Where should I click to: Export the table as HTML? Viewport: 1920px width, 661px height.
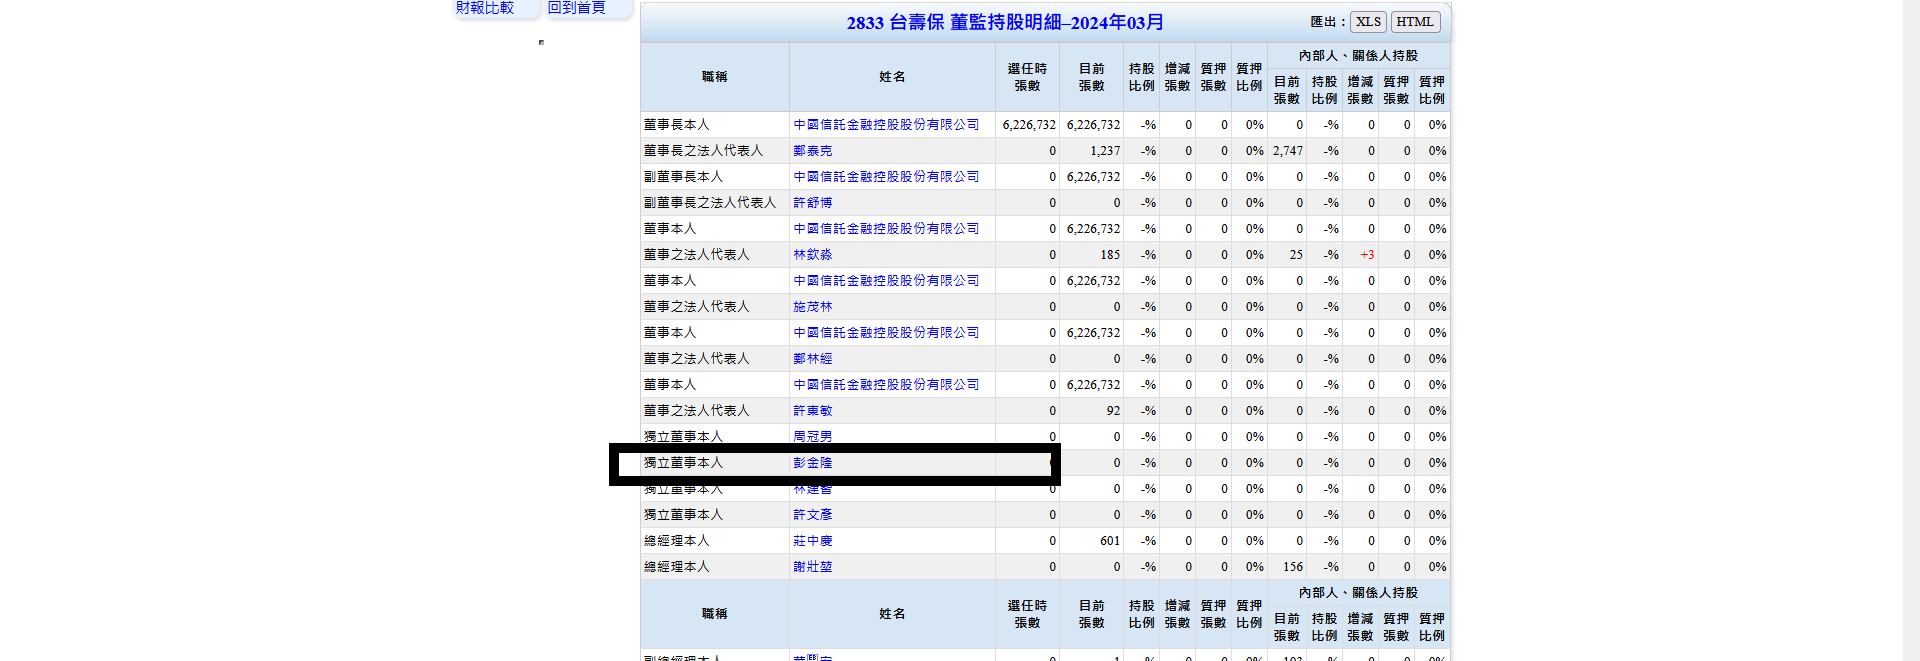(1414, 22)
